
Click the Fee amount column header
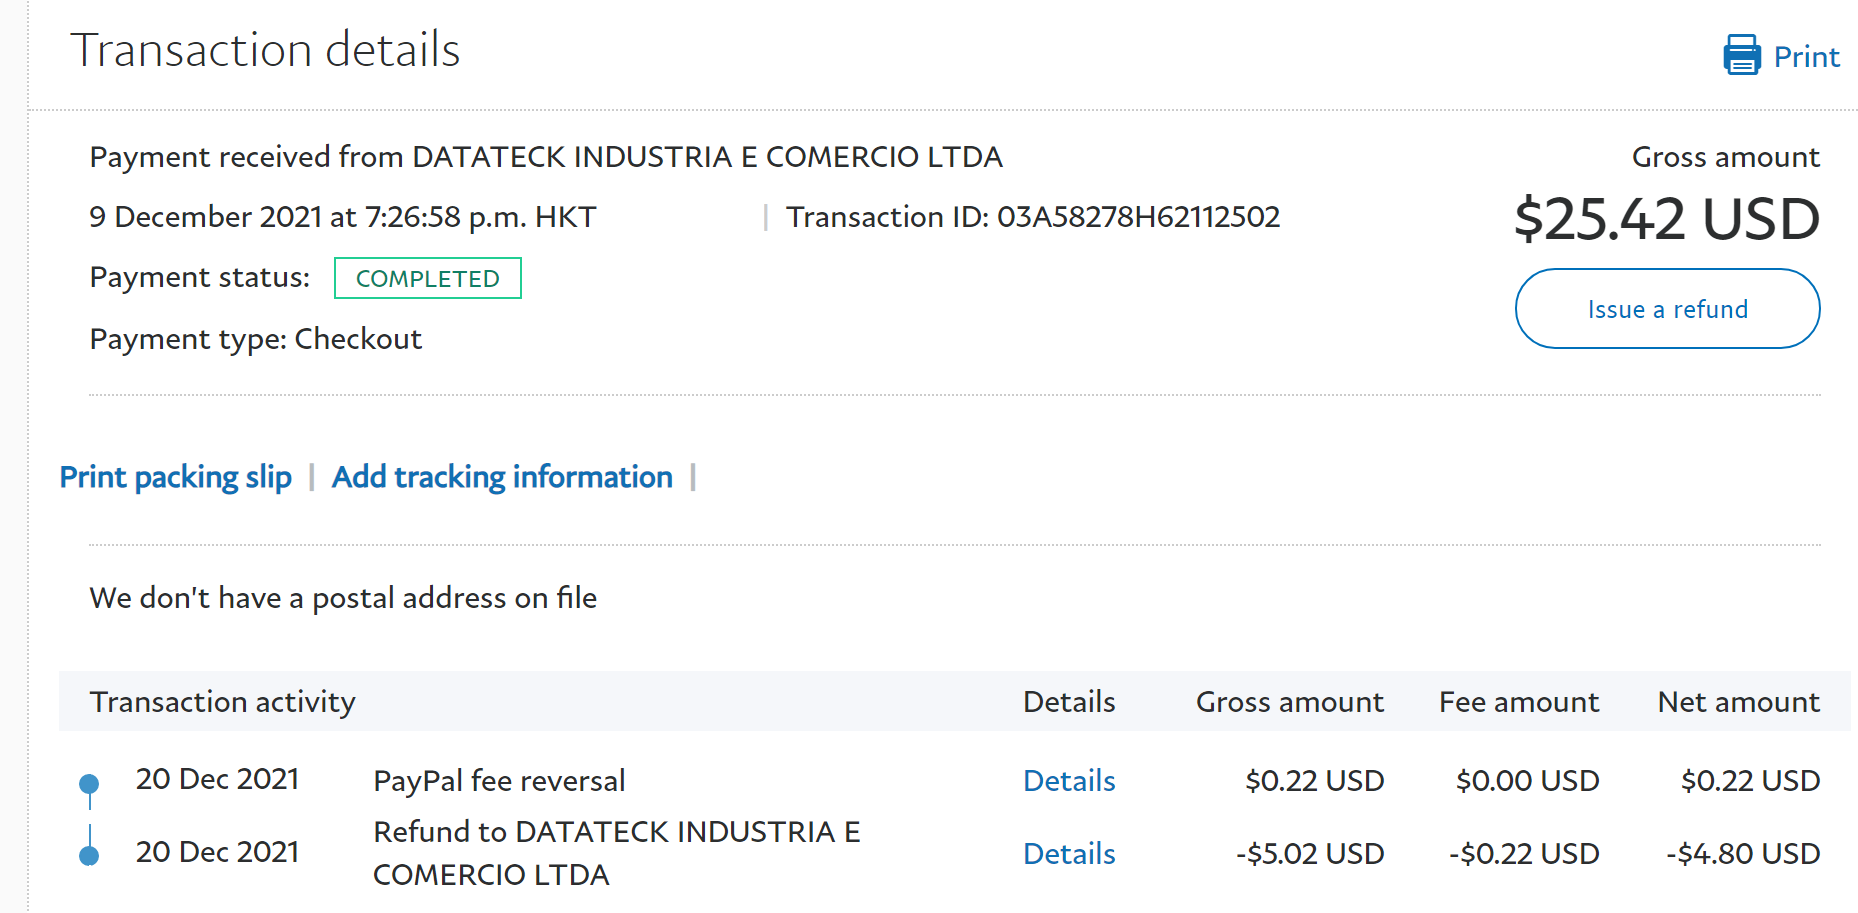tap(1518, 702)
